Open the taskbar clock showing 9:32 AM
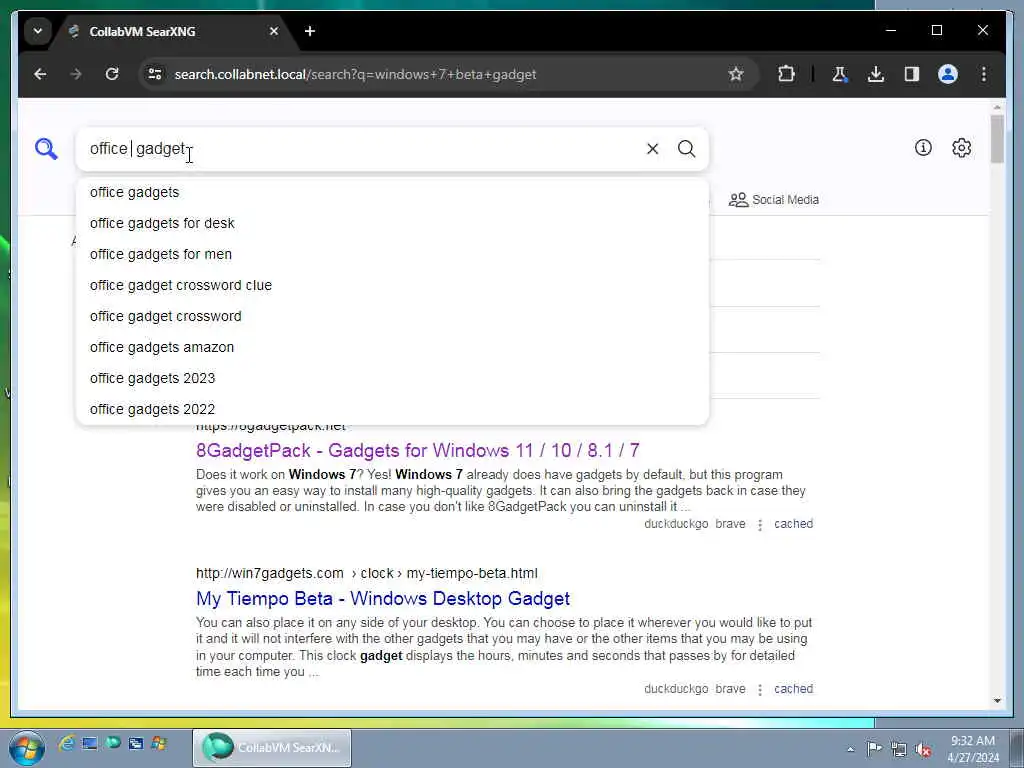1024x768 pixels. [973, 749]
